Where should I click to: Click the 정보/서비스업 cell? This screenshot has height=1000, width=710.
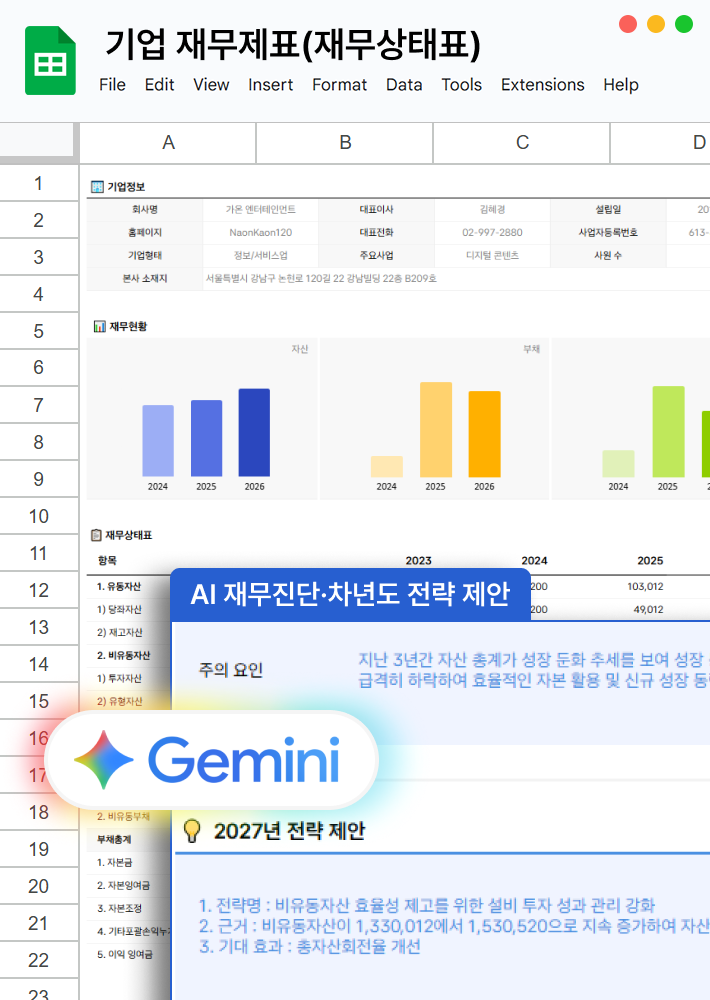pyautogui.click(x=260, y=256)
